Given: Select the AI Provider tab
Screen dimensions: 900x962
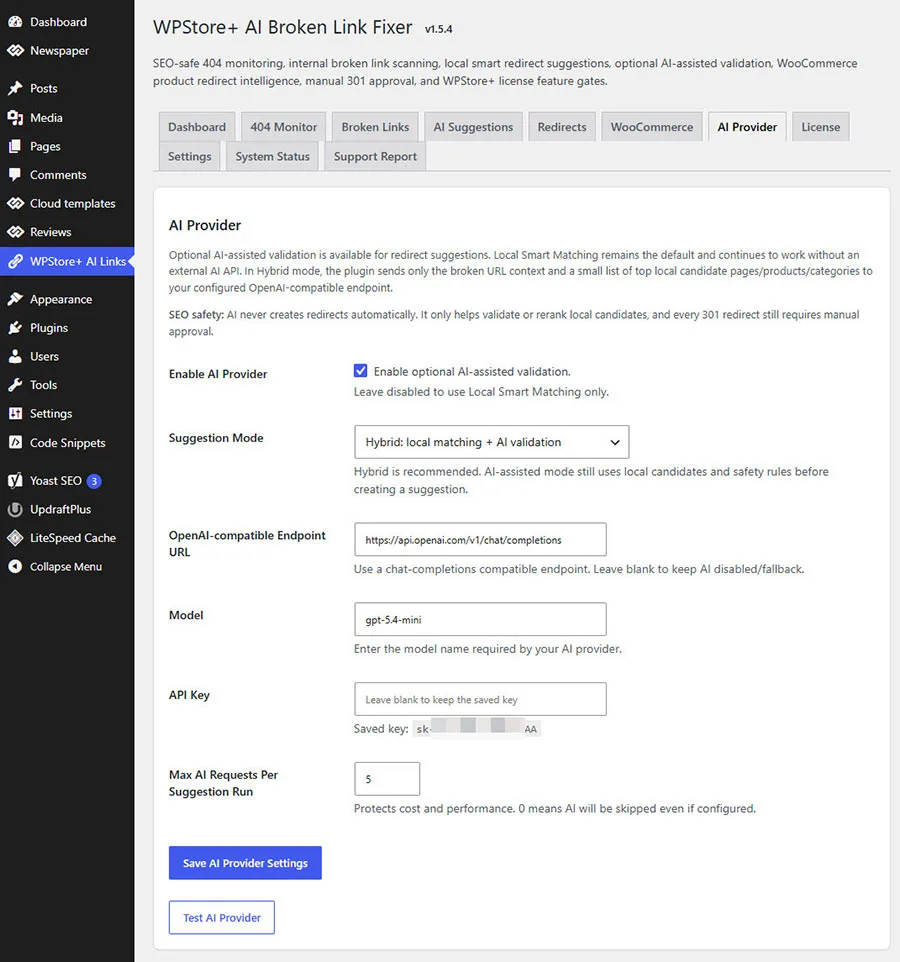Looking at the screenshot, I should click(x=747, y=127).
